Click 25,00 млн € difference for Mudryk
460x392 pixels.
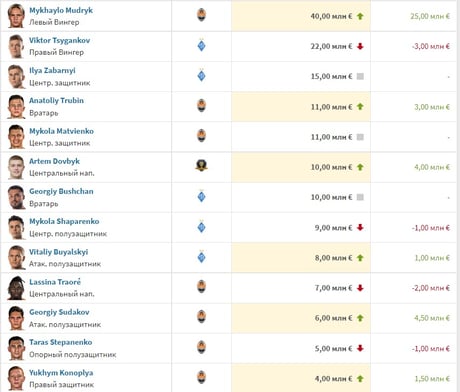point(430,16)
